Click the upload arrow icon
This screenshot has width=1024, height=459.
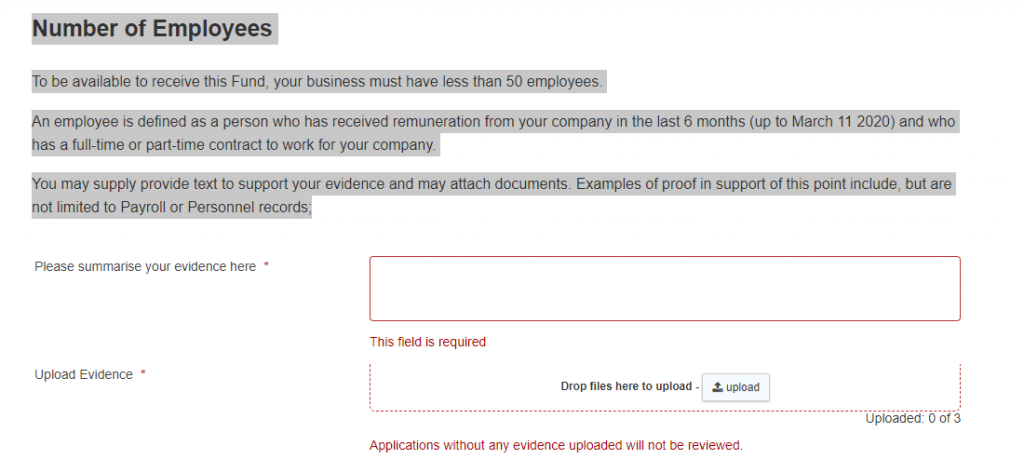717,387
